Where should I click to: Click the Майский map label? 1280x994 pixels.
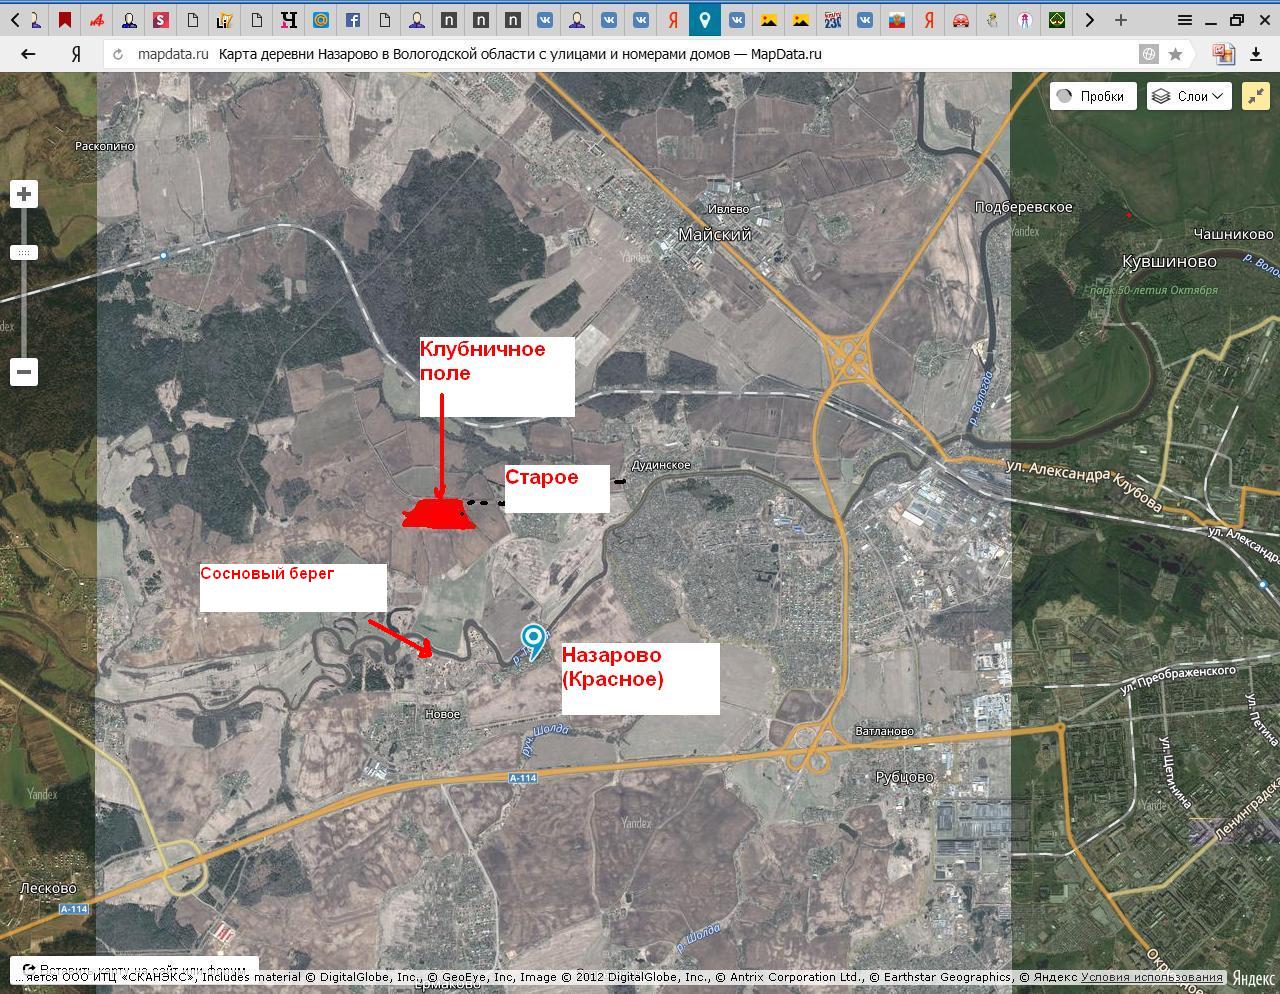(x=715, y=234)
